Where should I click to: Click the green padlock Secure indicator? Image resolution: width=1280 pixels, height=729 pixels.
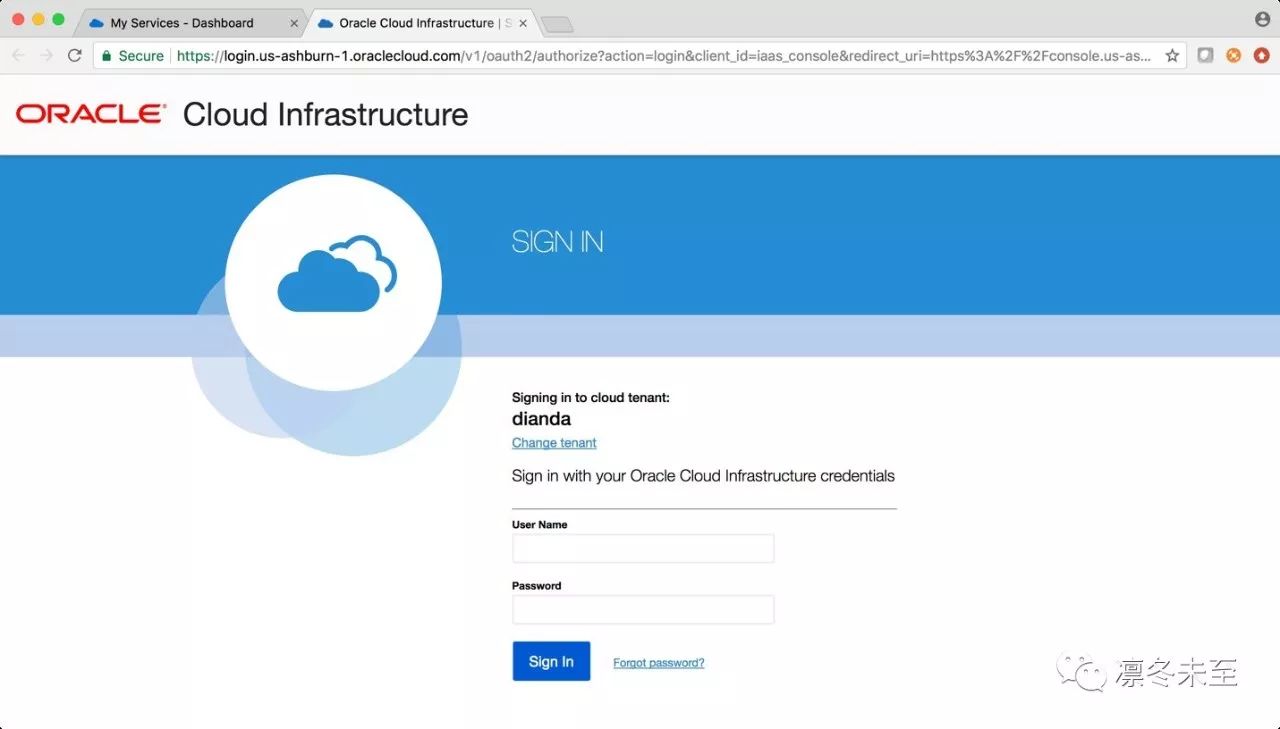[132, 56]
